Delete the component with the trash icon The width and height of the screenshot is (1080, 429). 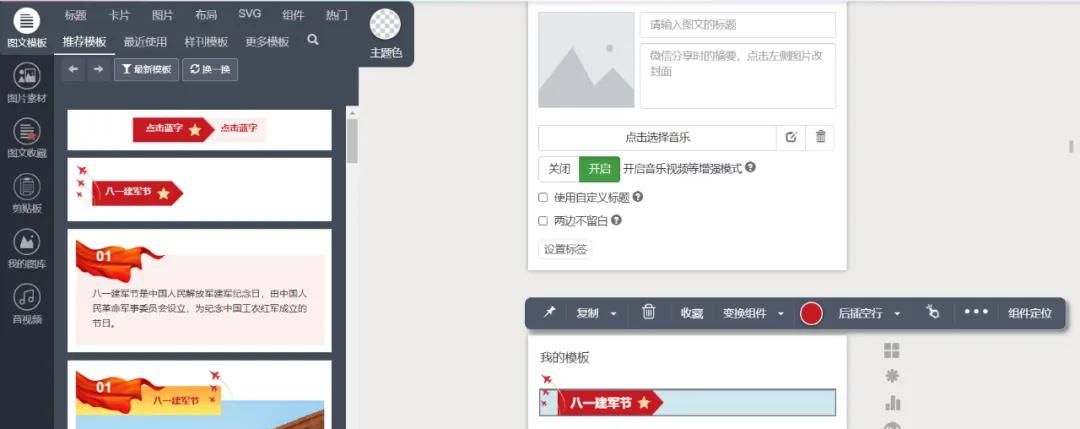648,312
